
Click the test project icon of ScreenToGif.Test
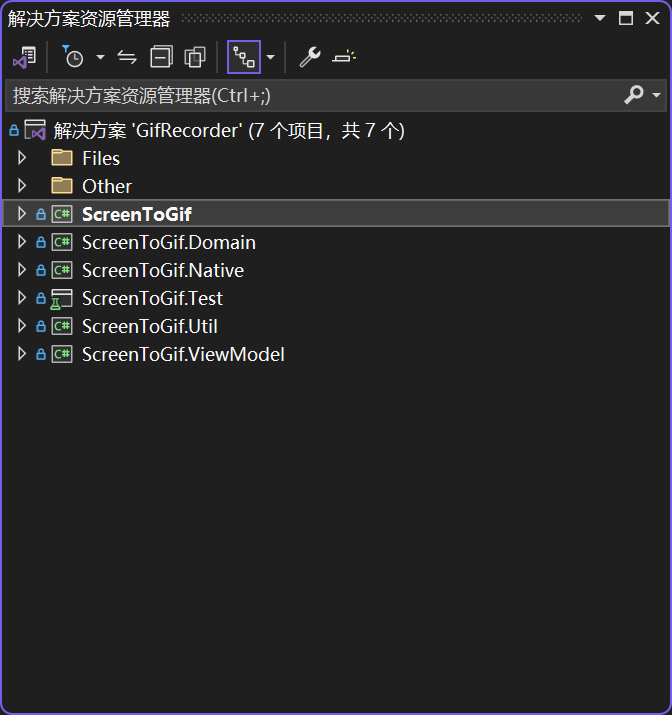(62, 299)
